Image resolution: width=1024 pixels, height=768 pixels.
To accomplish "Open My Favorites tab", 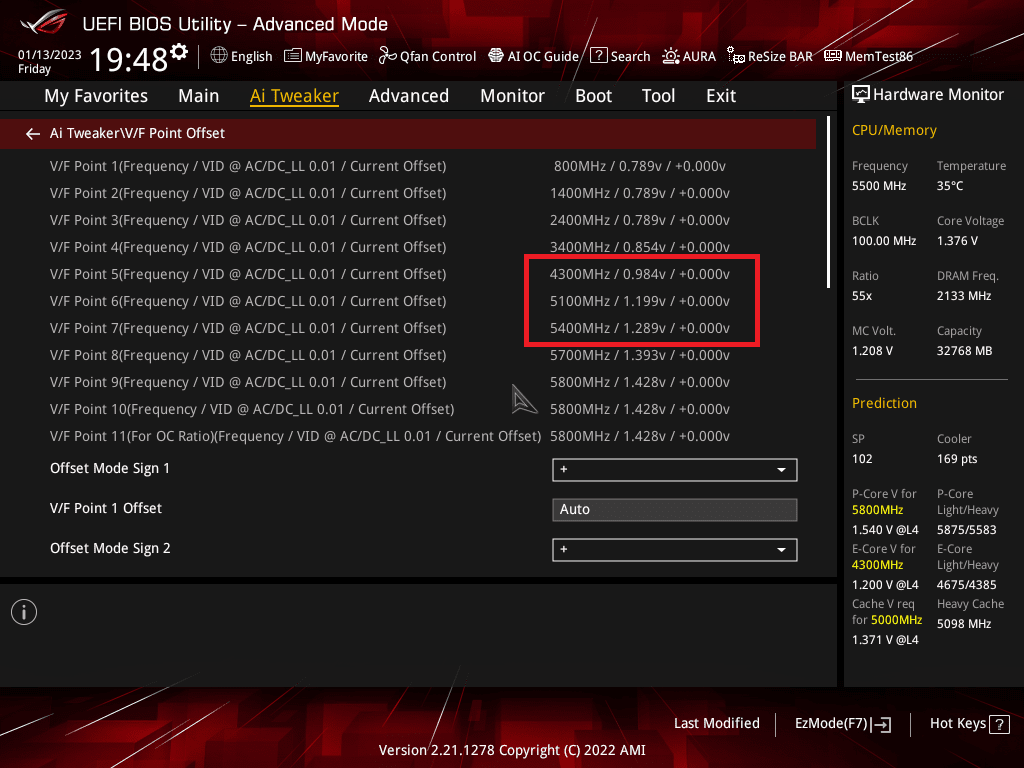I will 96,96.
